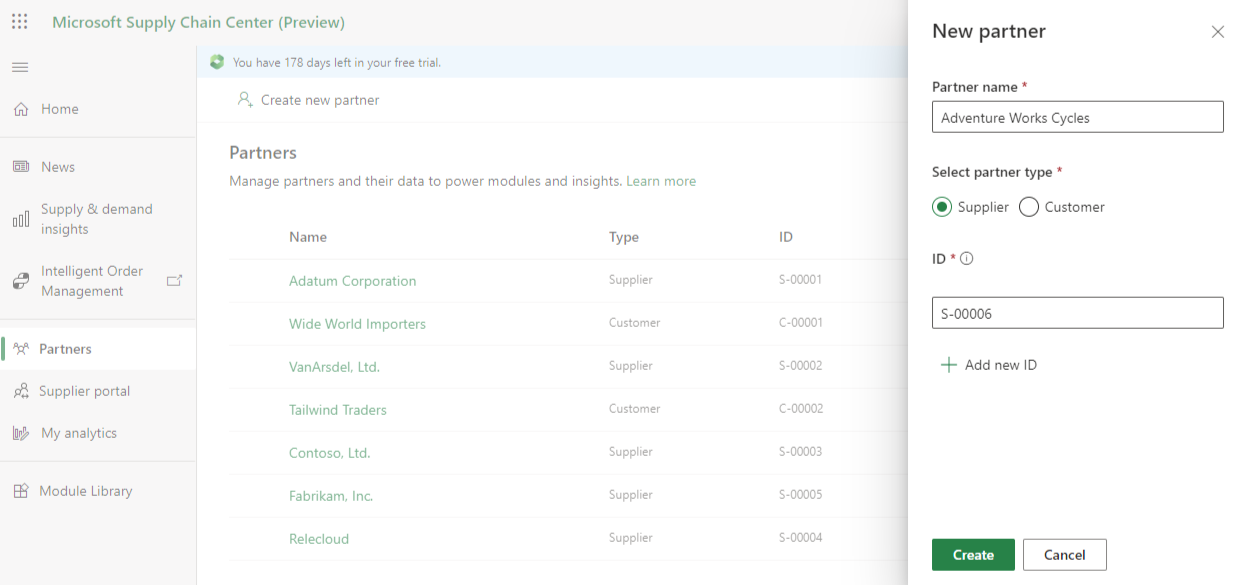This screenshot has height=585, width=1246.
Task: Click the Partners people icon
Action: pyautogui.click(x=21, y=349)
